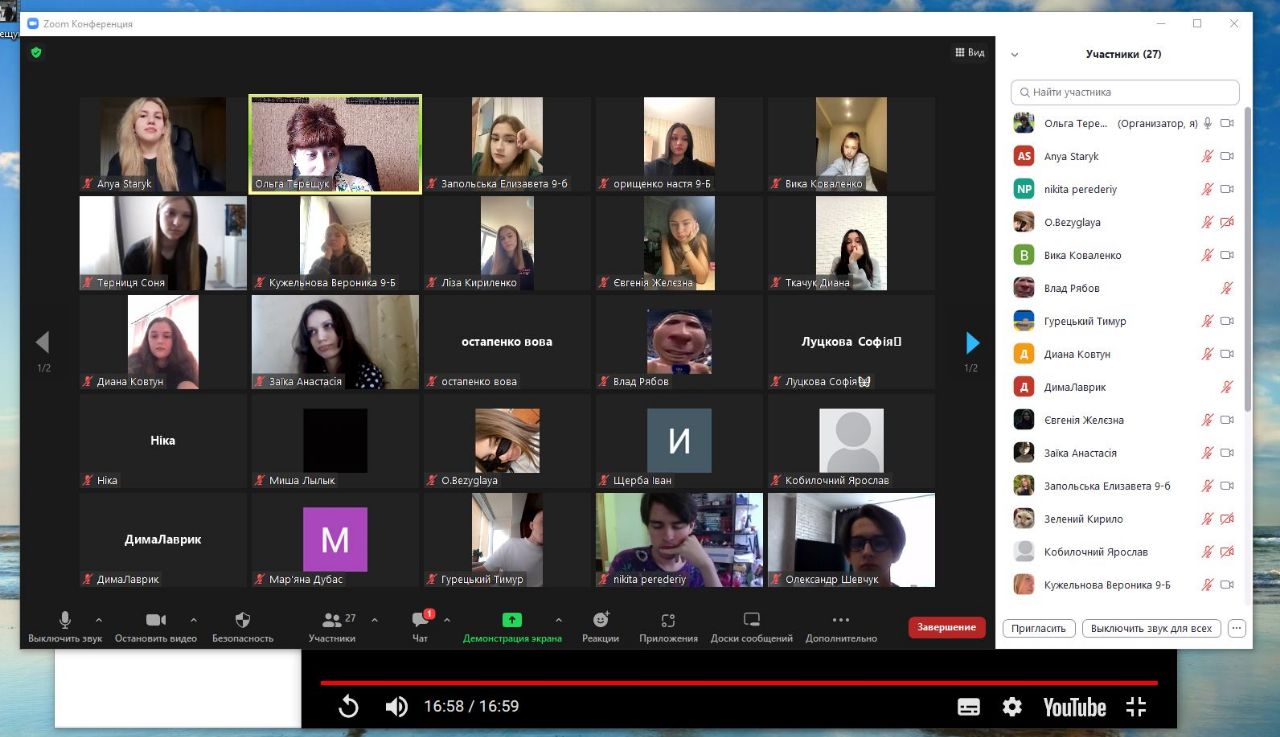Click the Пригласить button
Viewport: 1280px width, 737px height.
[x=1039, y=629]
